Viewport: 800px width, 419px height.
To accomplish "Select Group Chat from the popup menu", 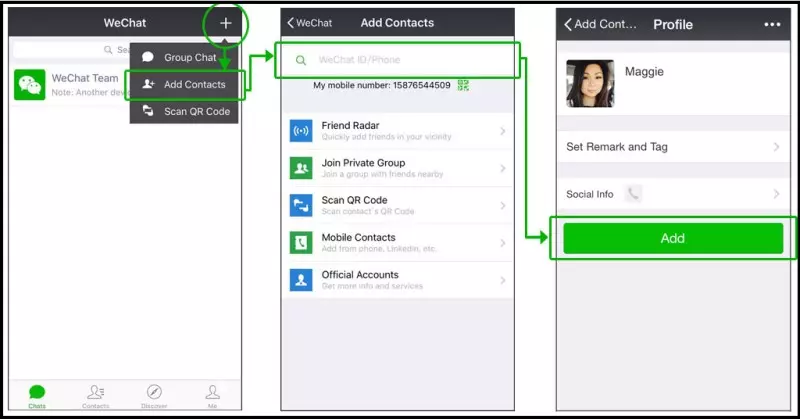I will [x=184, y=57].
